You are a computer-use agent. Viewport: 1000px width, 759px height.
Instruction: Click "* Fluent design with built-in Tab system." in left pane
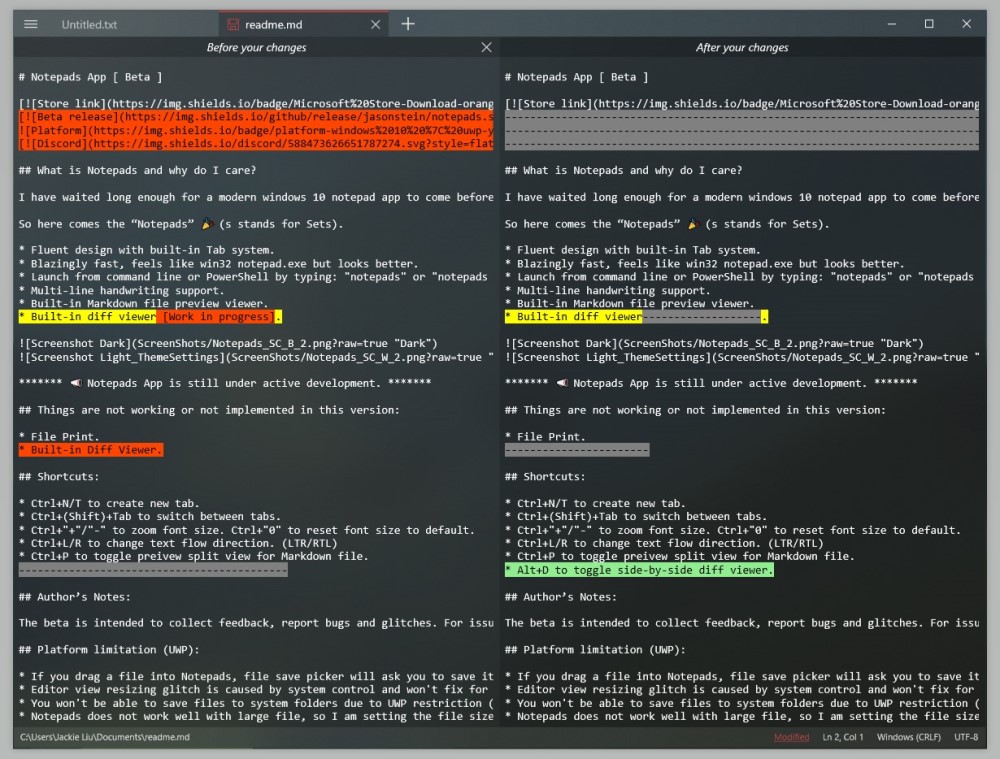pyautogui.click(x=147, y=250)
